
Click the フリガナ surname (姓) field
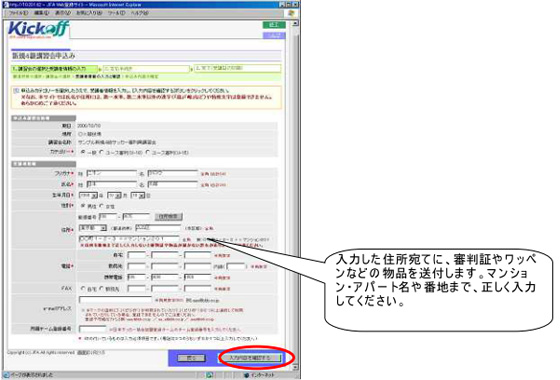tap(111, 174)
